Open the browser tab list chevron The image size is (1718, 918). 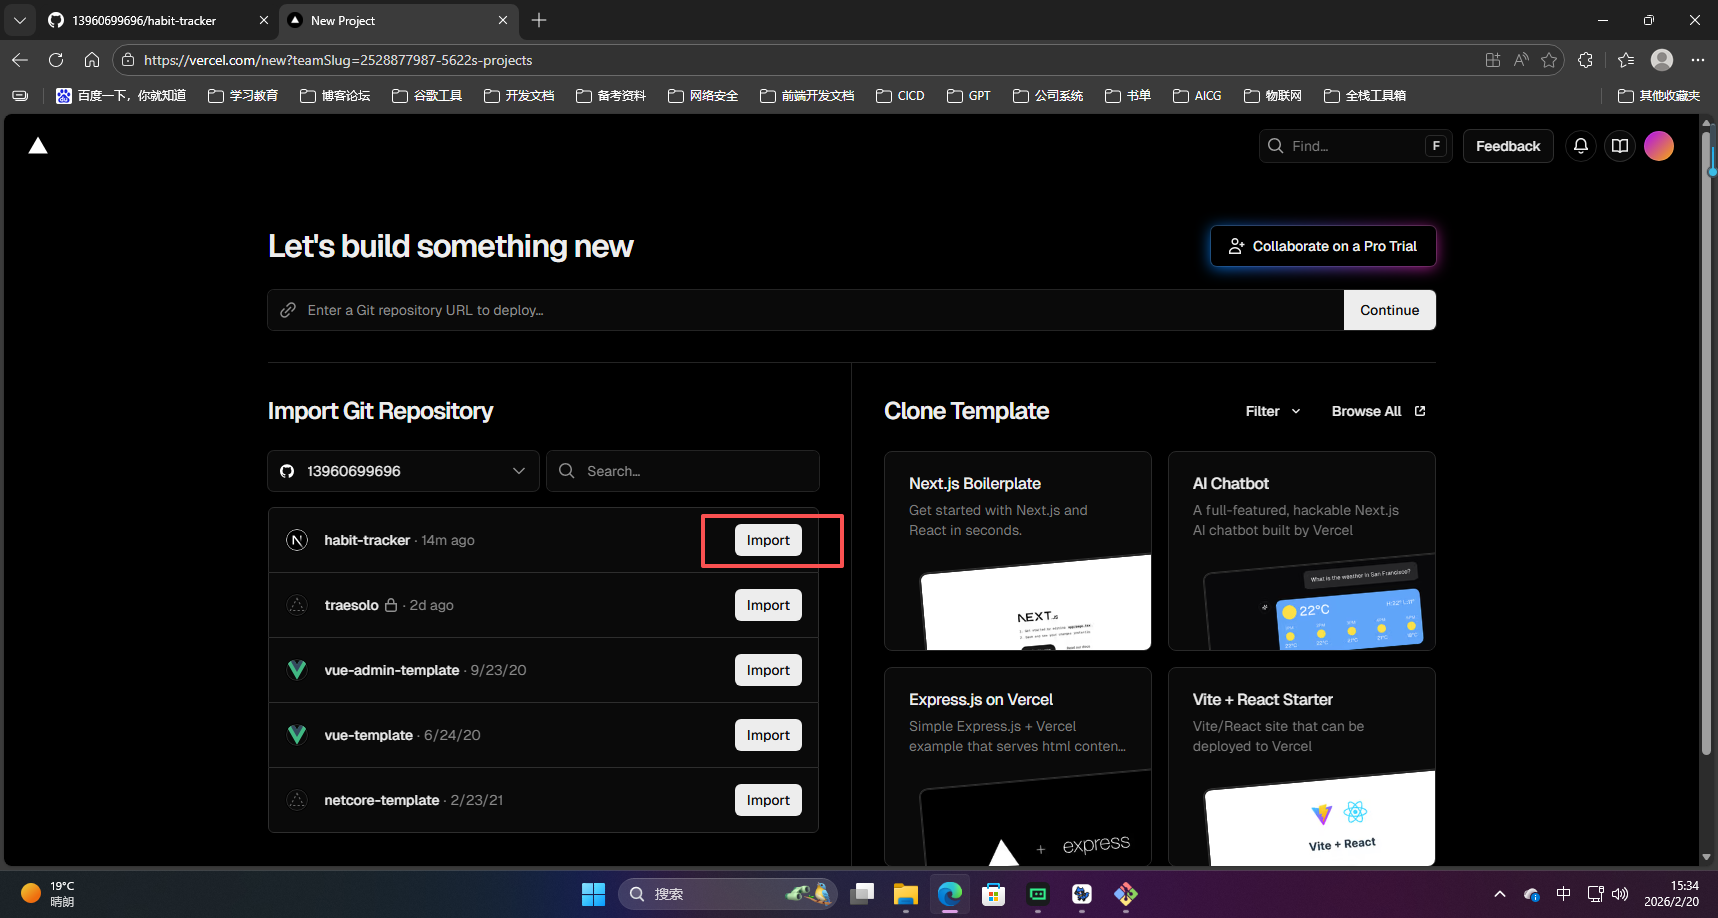19,20
